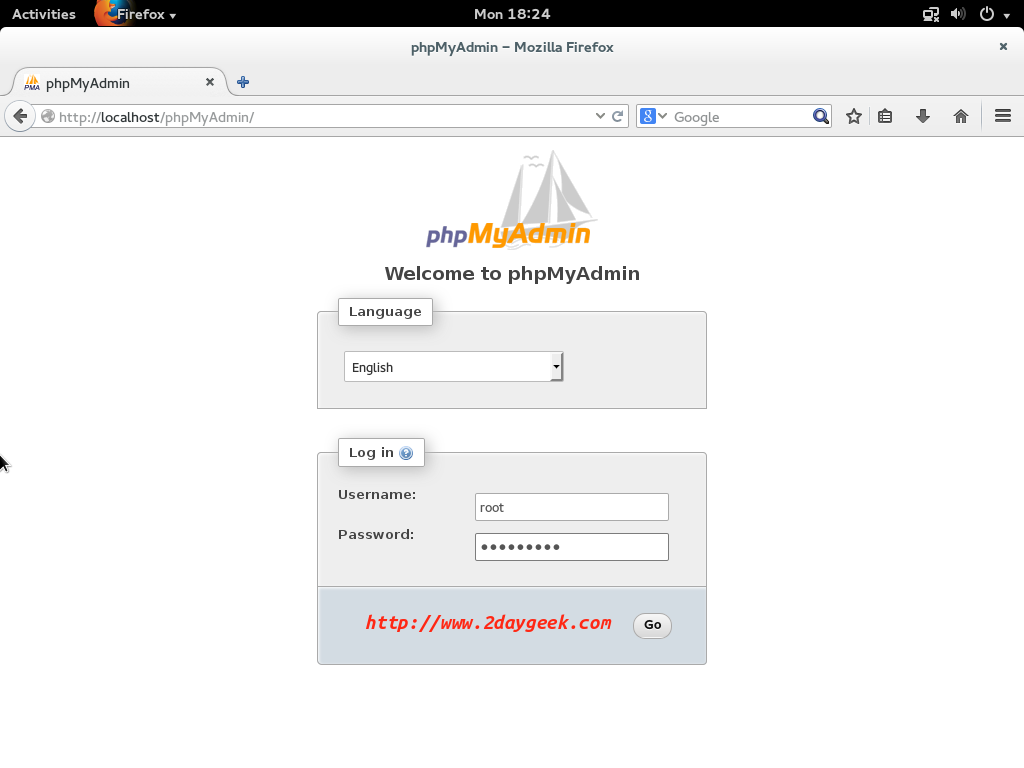This screenshot has height=768, width=1024.
Task: Click the Password: label
Action: pyautogui.click(x=376, y=534)
